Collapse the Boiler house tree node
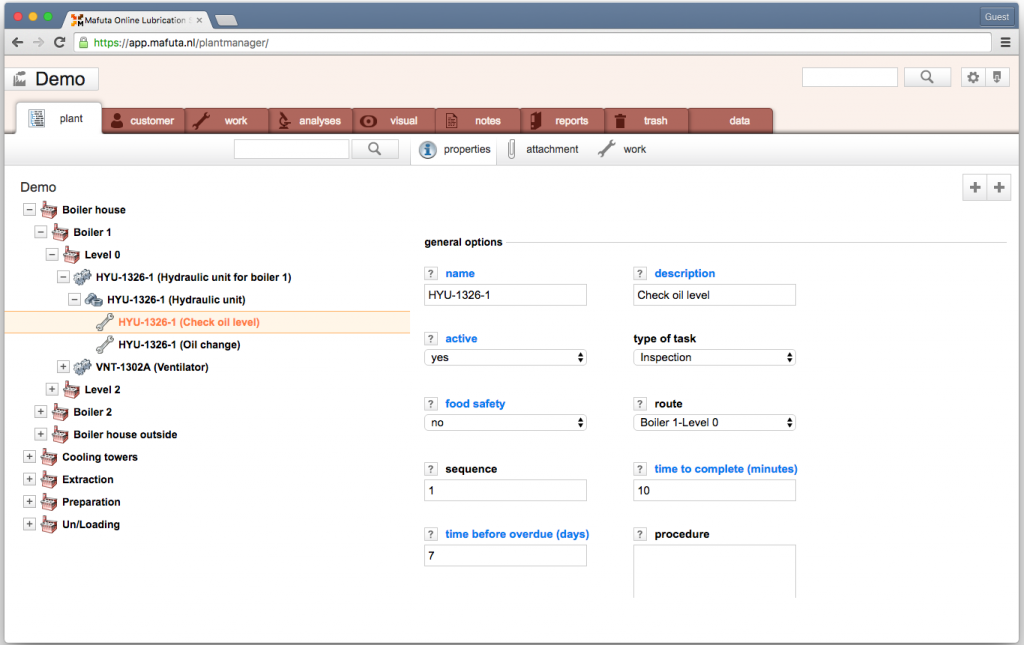 [x=29, y=210]
